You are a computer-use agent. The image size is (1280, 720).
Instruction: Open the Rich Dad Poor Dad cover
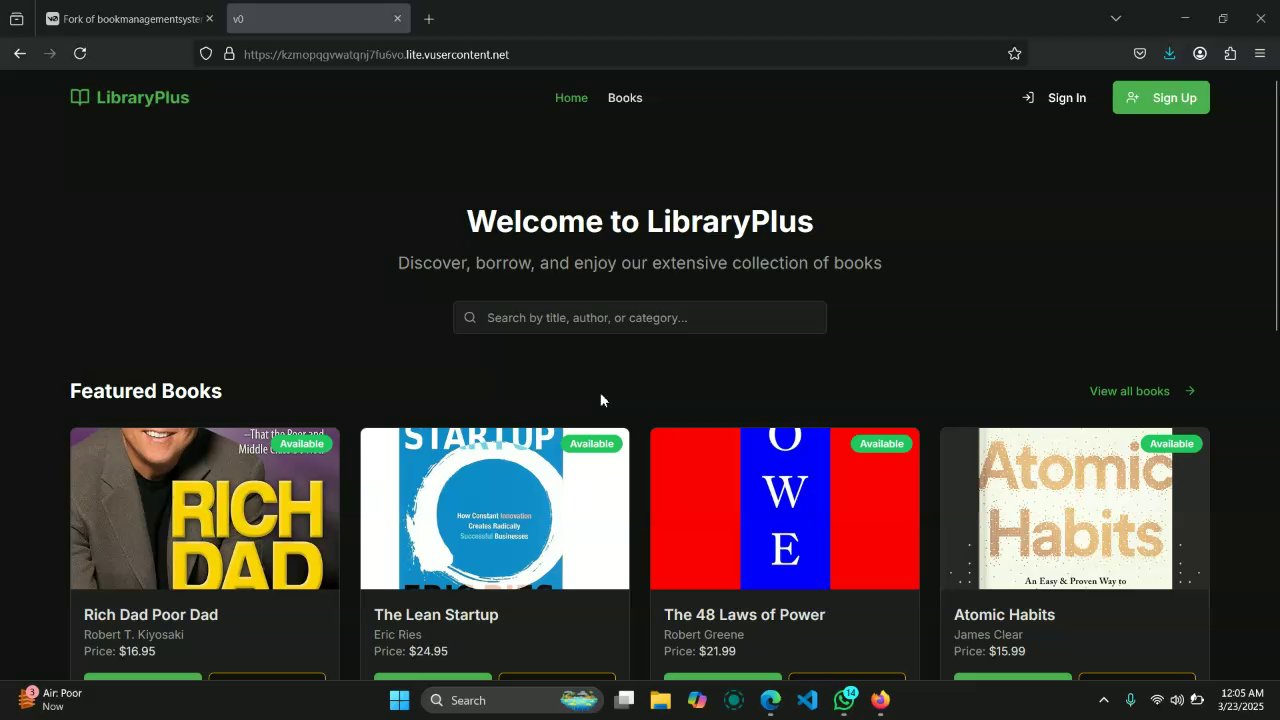click(x=205, y=509)
